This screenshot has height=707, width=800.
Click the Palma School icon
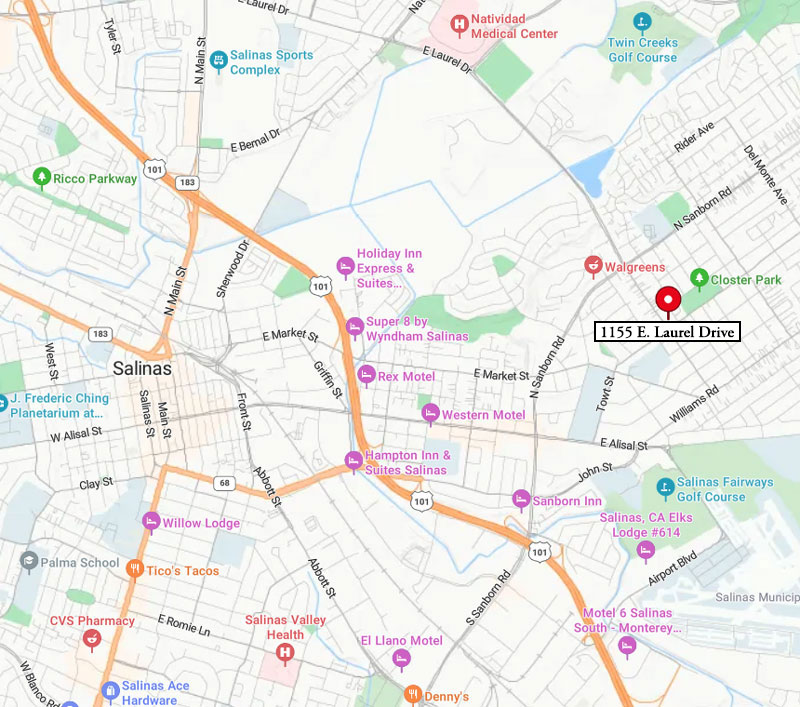(x=29, y=561)
